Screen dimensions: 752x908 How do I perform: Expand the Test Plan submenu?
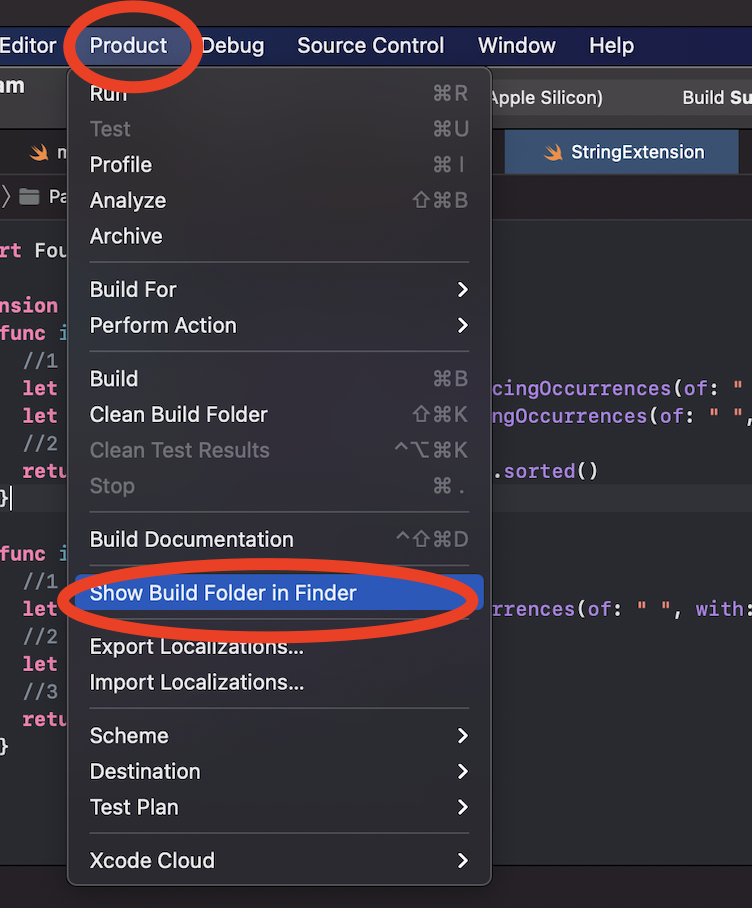tap(133, 807)
